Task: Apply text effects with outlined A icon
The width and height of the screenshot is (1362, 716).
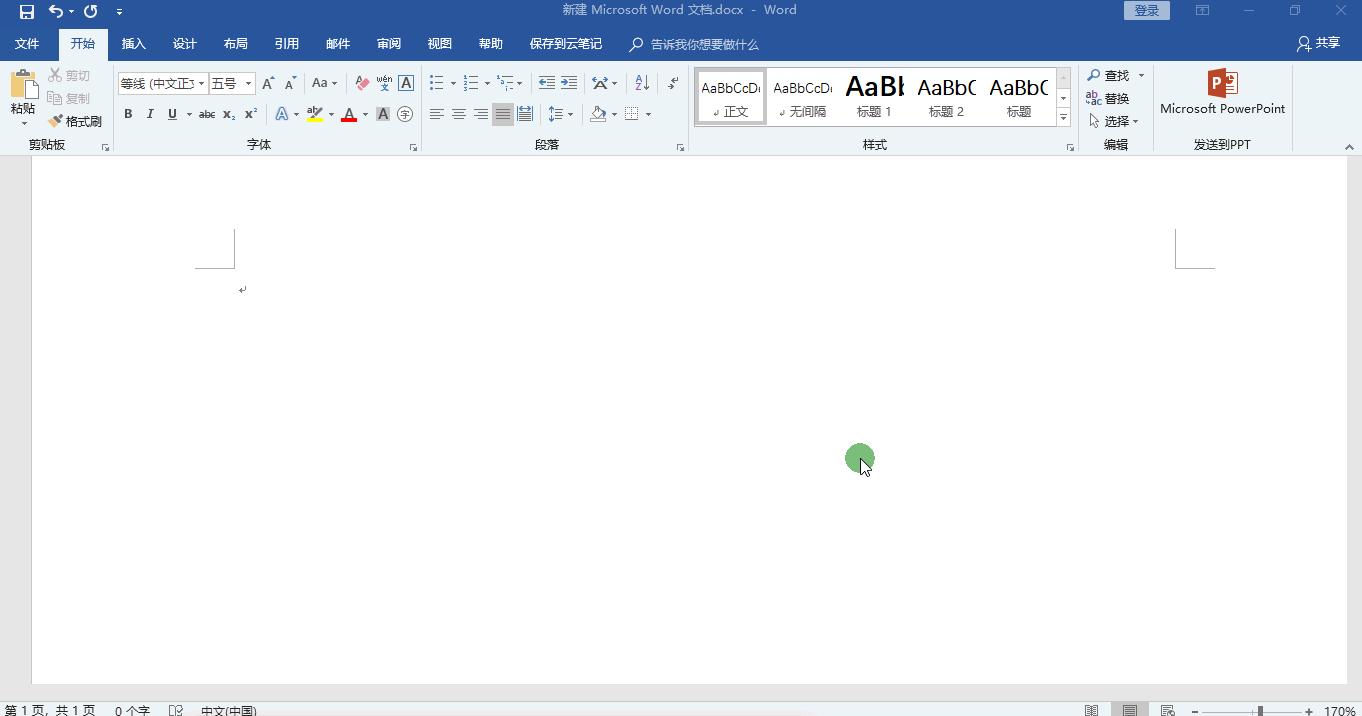Action: click(282, 114)
